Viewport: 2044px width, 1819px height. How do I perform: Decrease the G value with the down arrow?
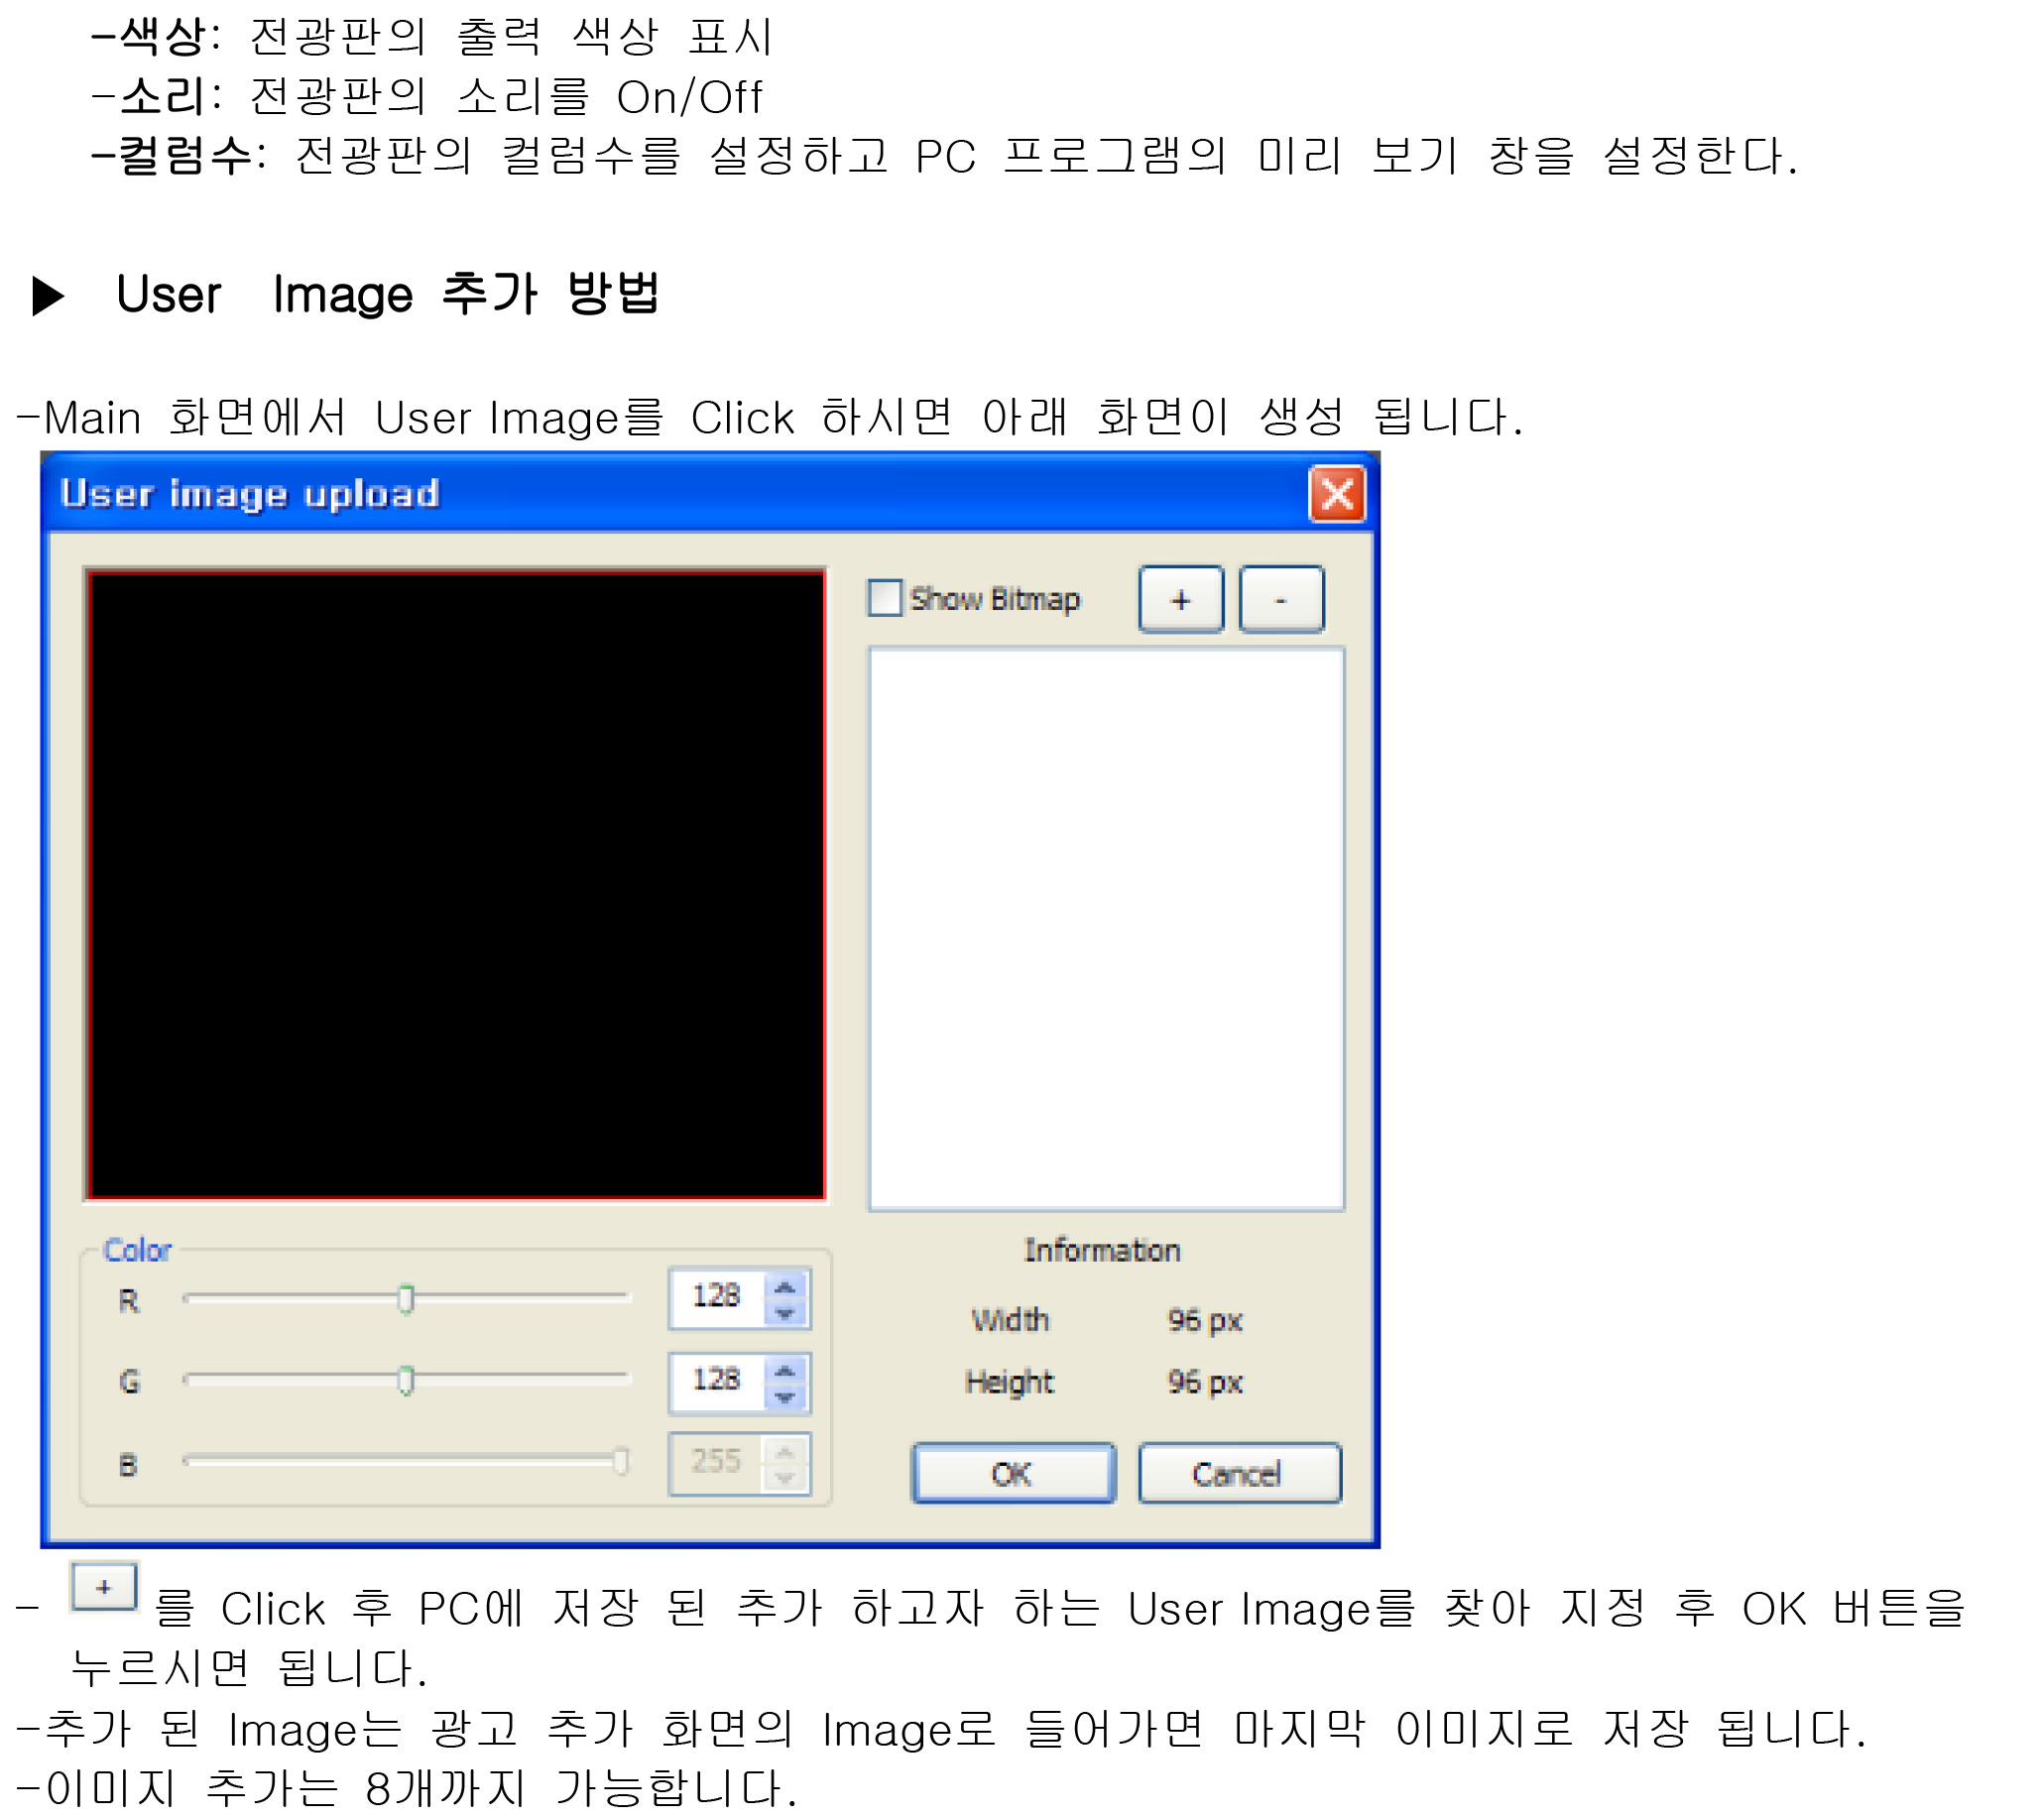click(x=785, y=1397)
